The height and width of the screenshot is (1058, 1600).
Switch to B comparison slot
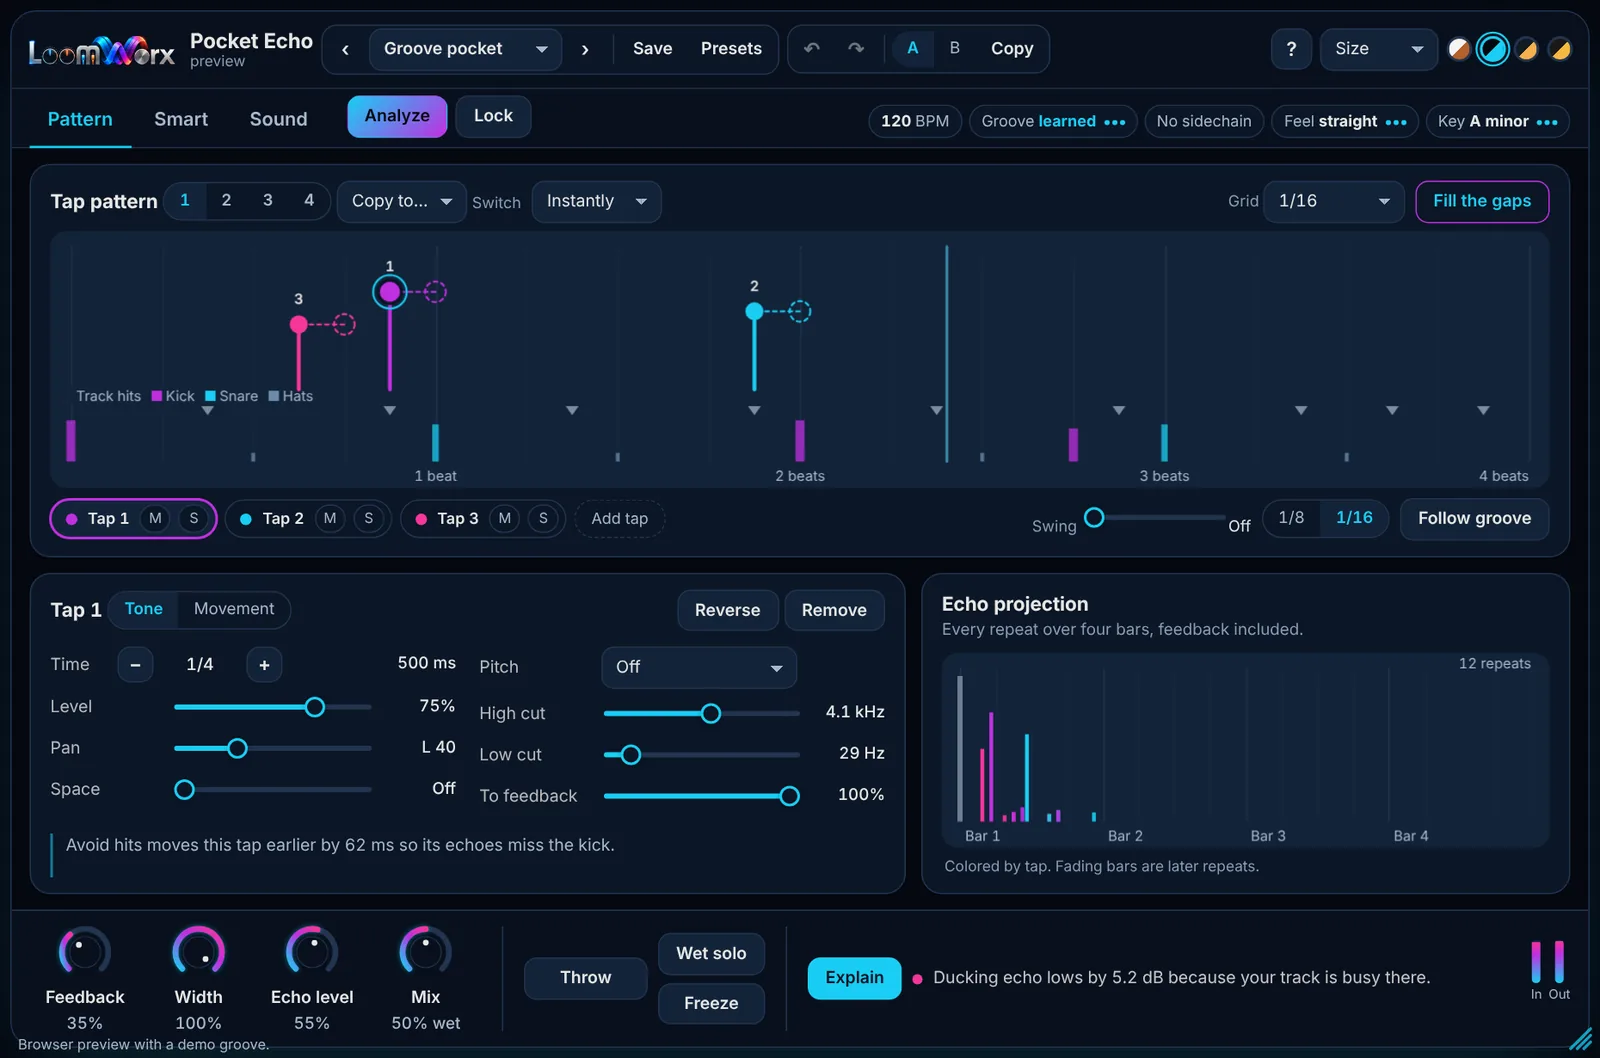[x=954, y=48]
